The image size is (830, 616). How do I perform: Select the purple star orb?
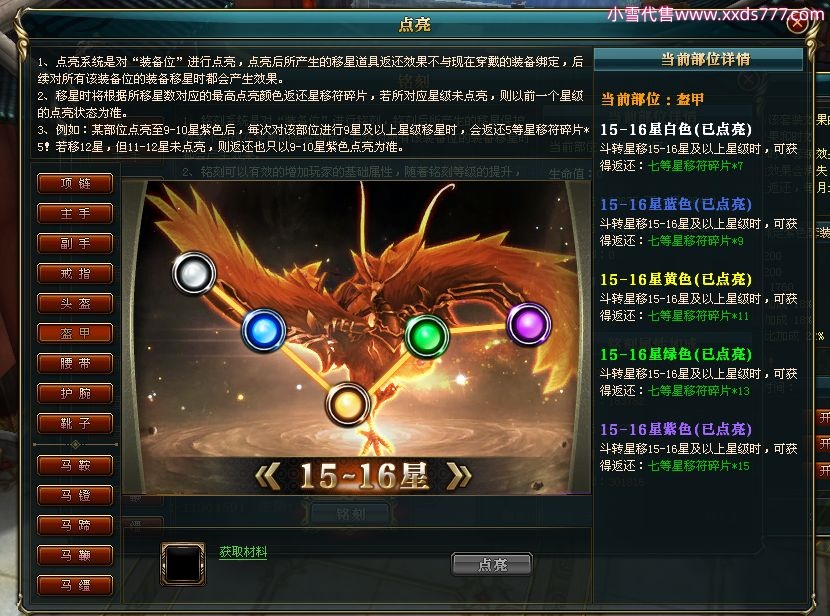coord(529,324)
